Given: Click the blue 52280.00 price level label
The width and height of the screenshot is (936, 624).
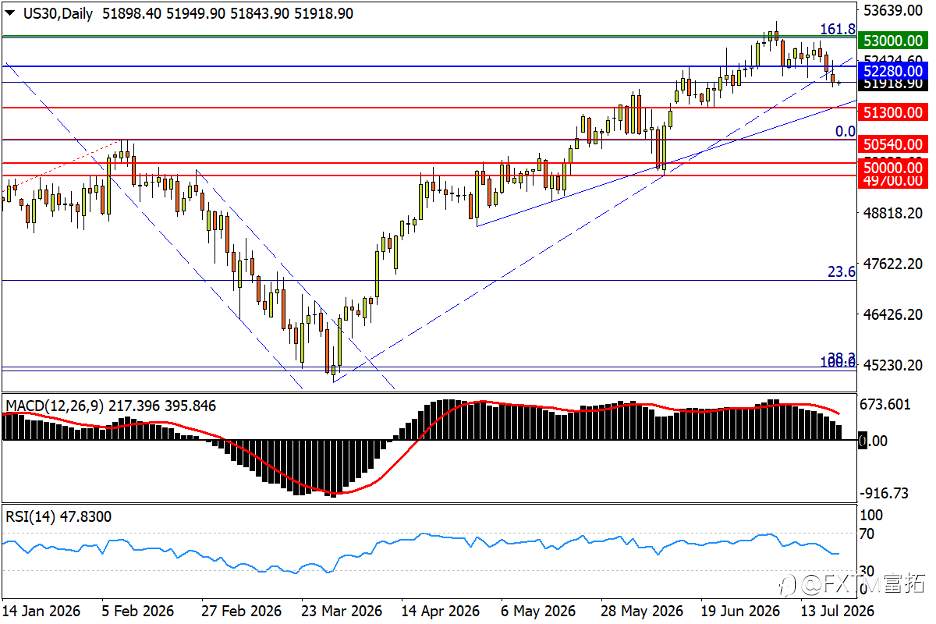Looking at the screenshot, I should [x=893, y=71].
